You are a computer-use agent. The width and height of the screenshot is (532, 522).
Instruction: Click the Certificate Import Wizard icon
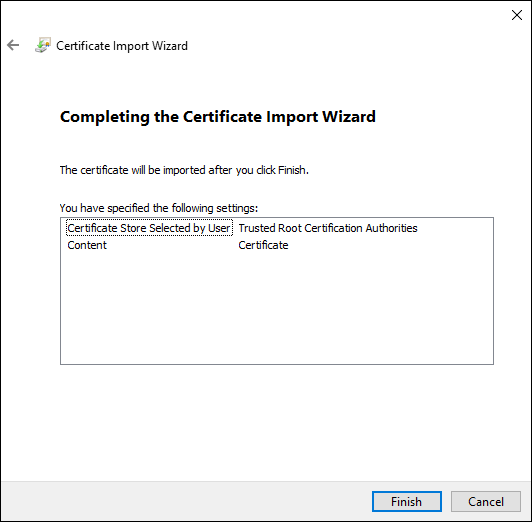tap(43, 45)
